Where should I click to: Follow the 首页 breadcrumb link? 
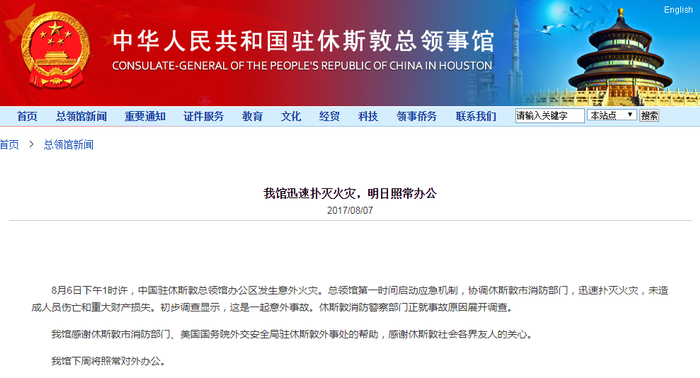click(x=9, y=145)
